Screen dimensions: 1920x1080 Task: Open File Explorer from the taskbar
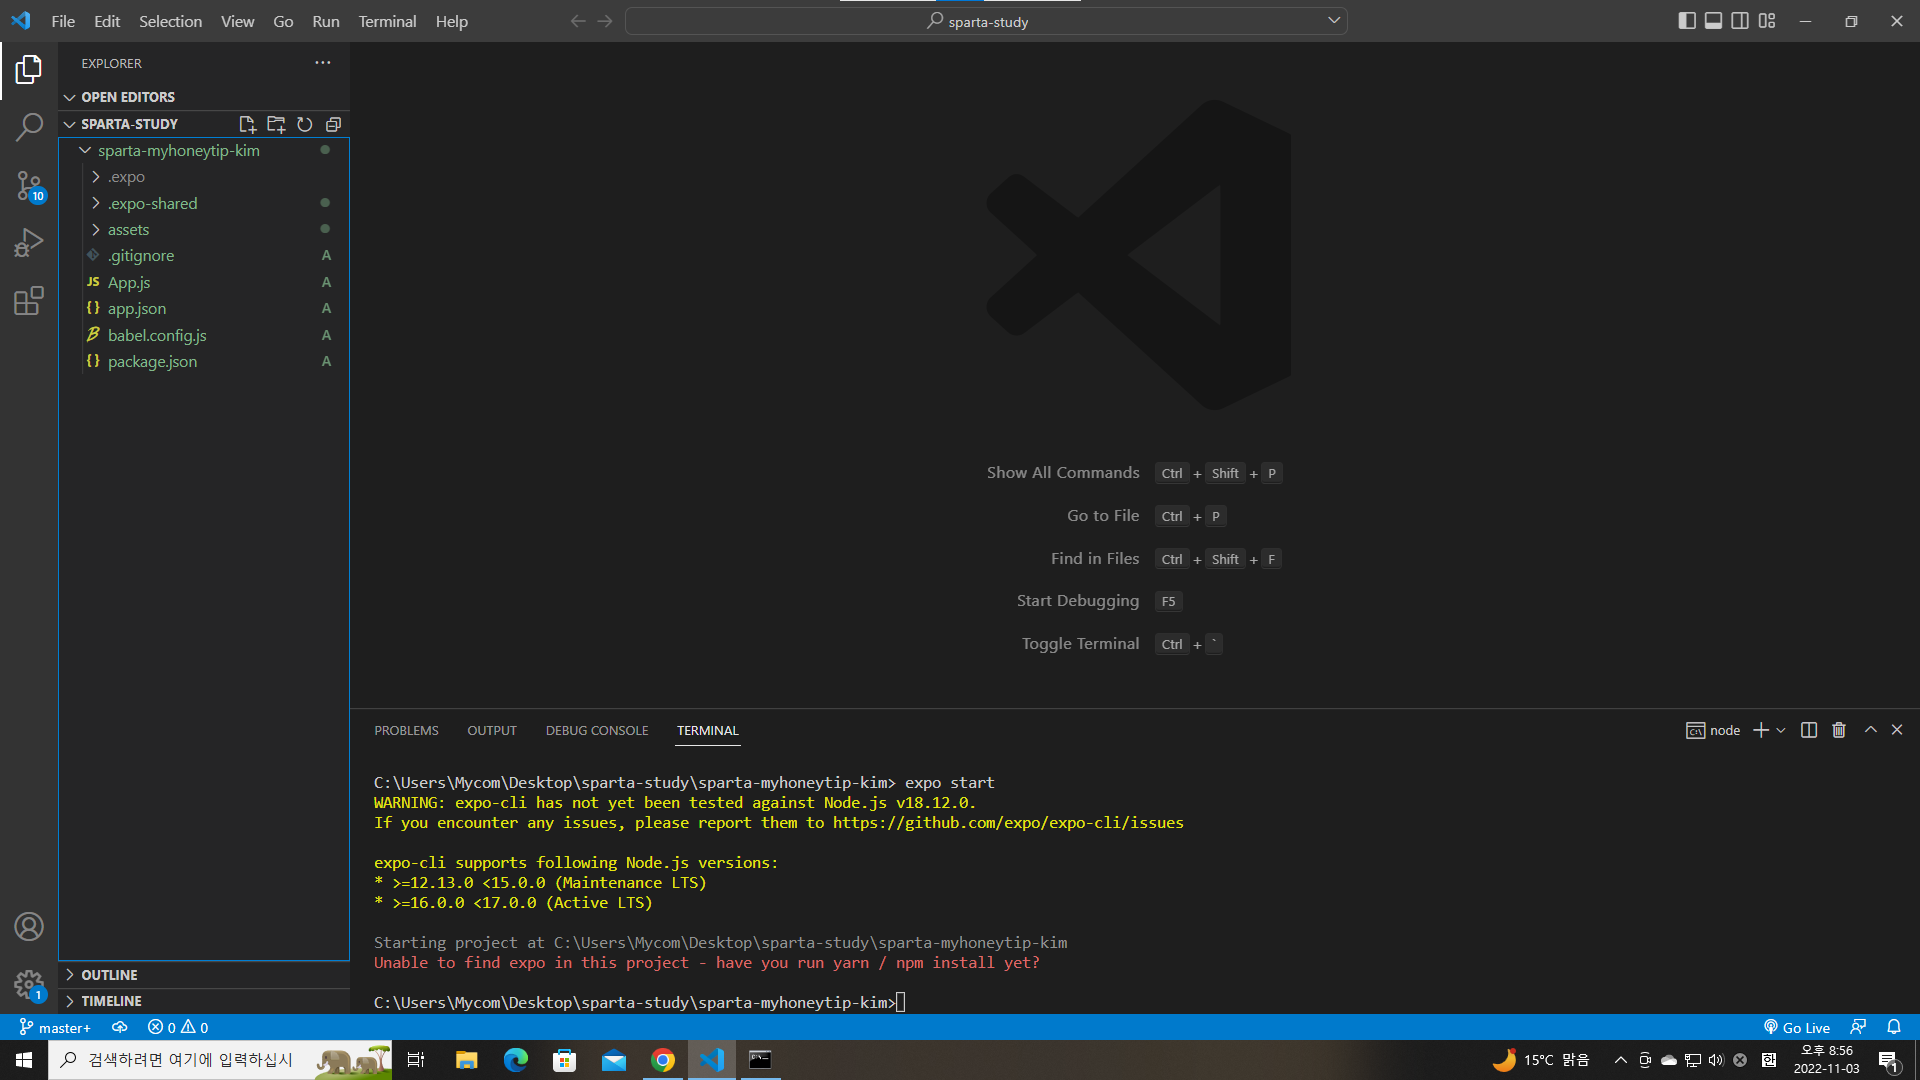[x=467, y=1060]
